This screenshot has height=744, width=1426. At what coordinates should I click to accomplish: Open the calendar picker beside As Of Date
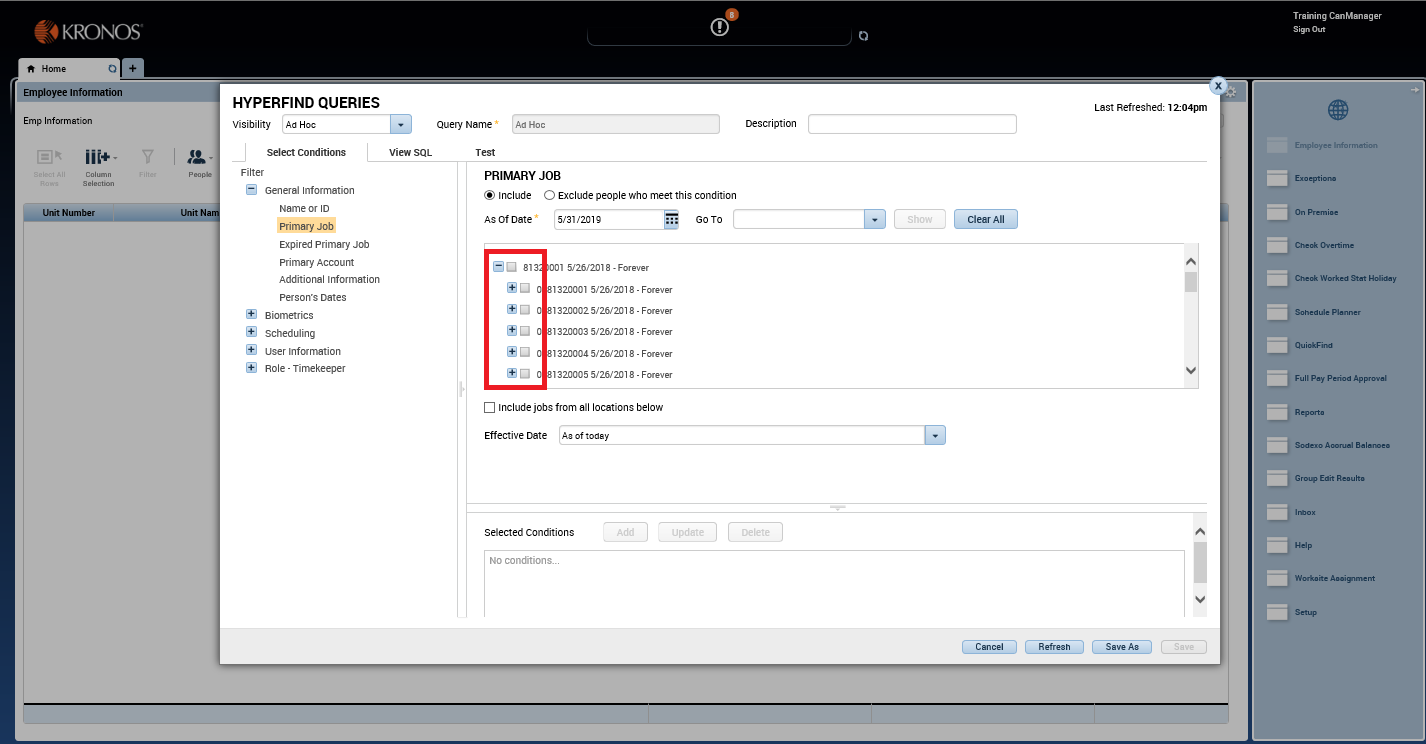click(670, 219)
